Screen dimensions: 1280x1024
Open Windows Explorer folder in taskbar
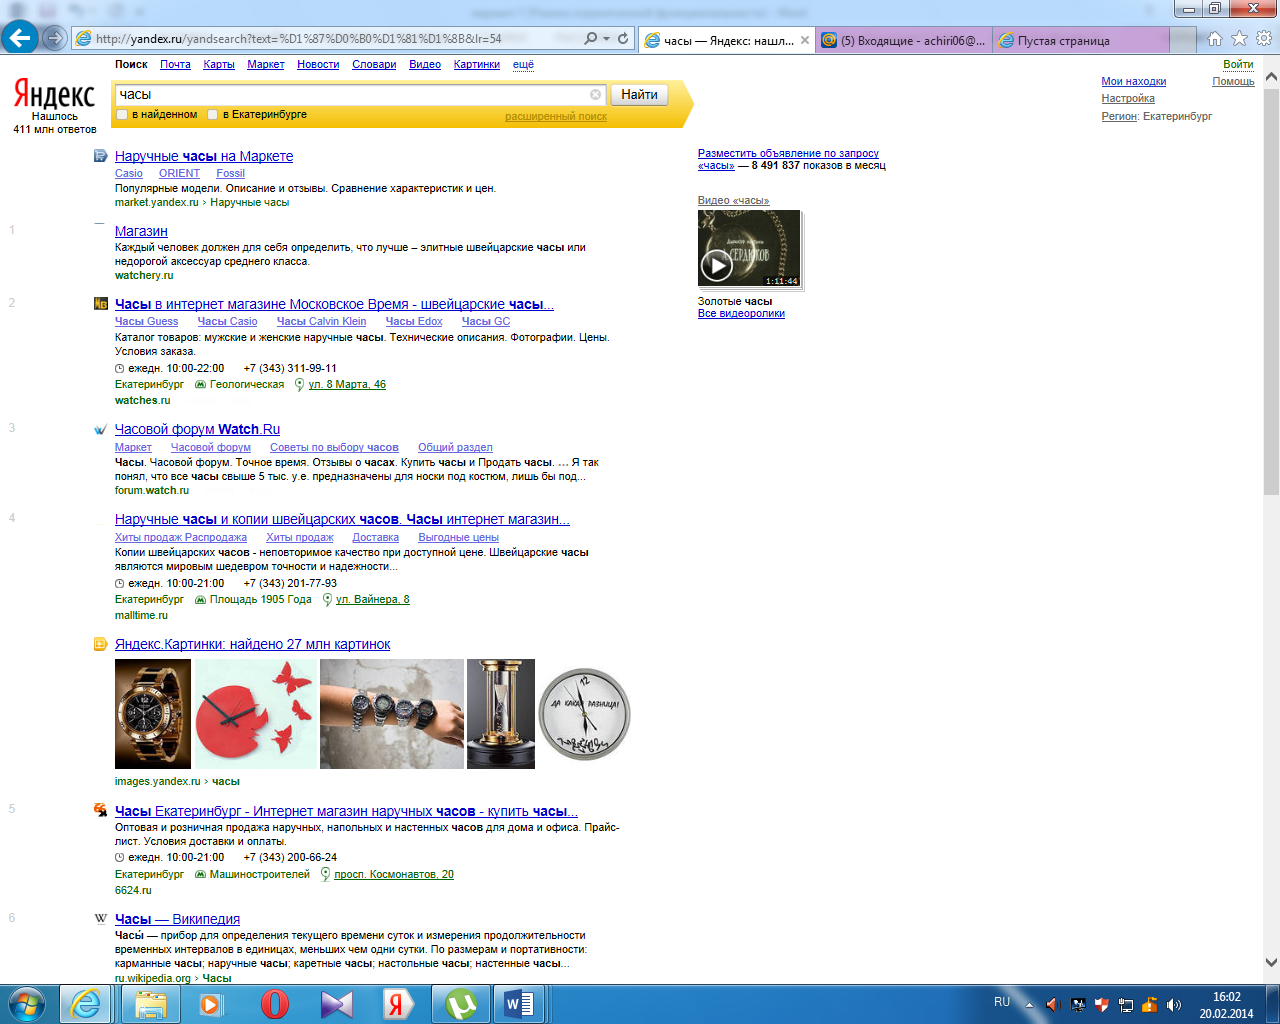point(150,1003)
